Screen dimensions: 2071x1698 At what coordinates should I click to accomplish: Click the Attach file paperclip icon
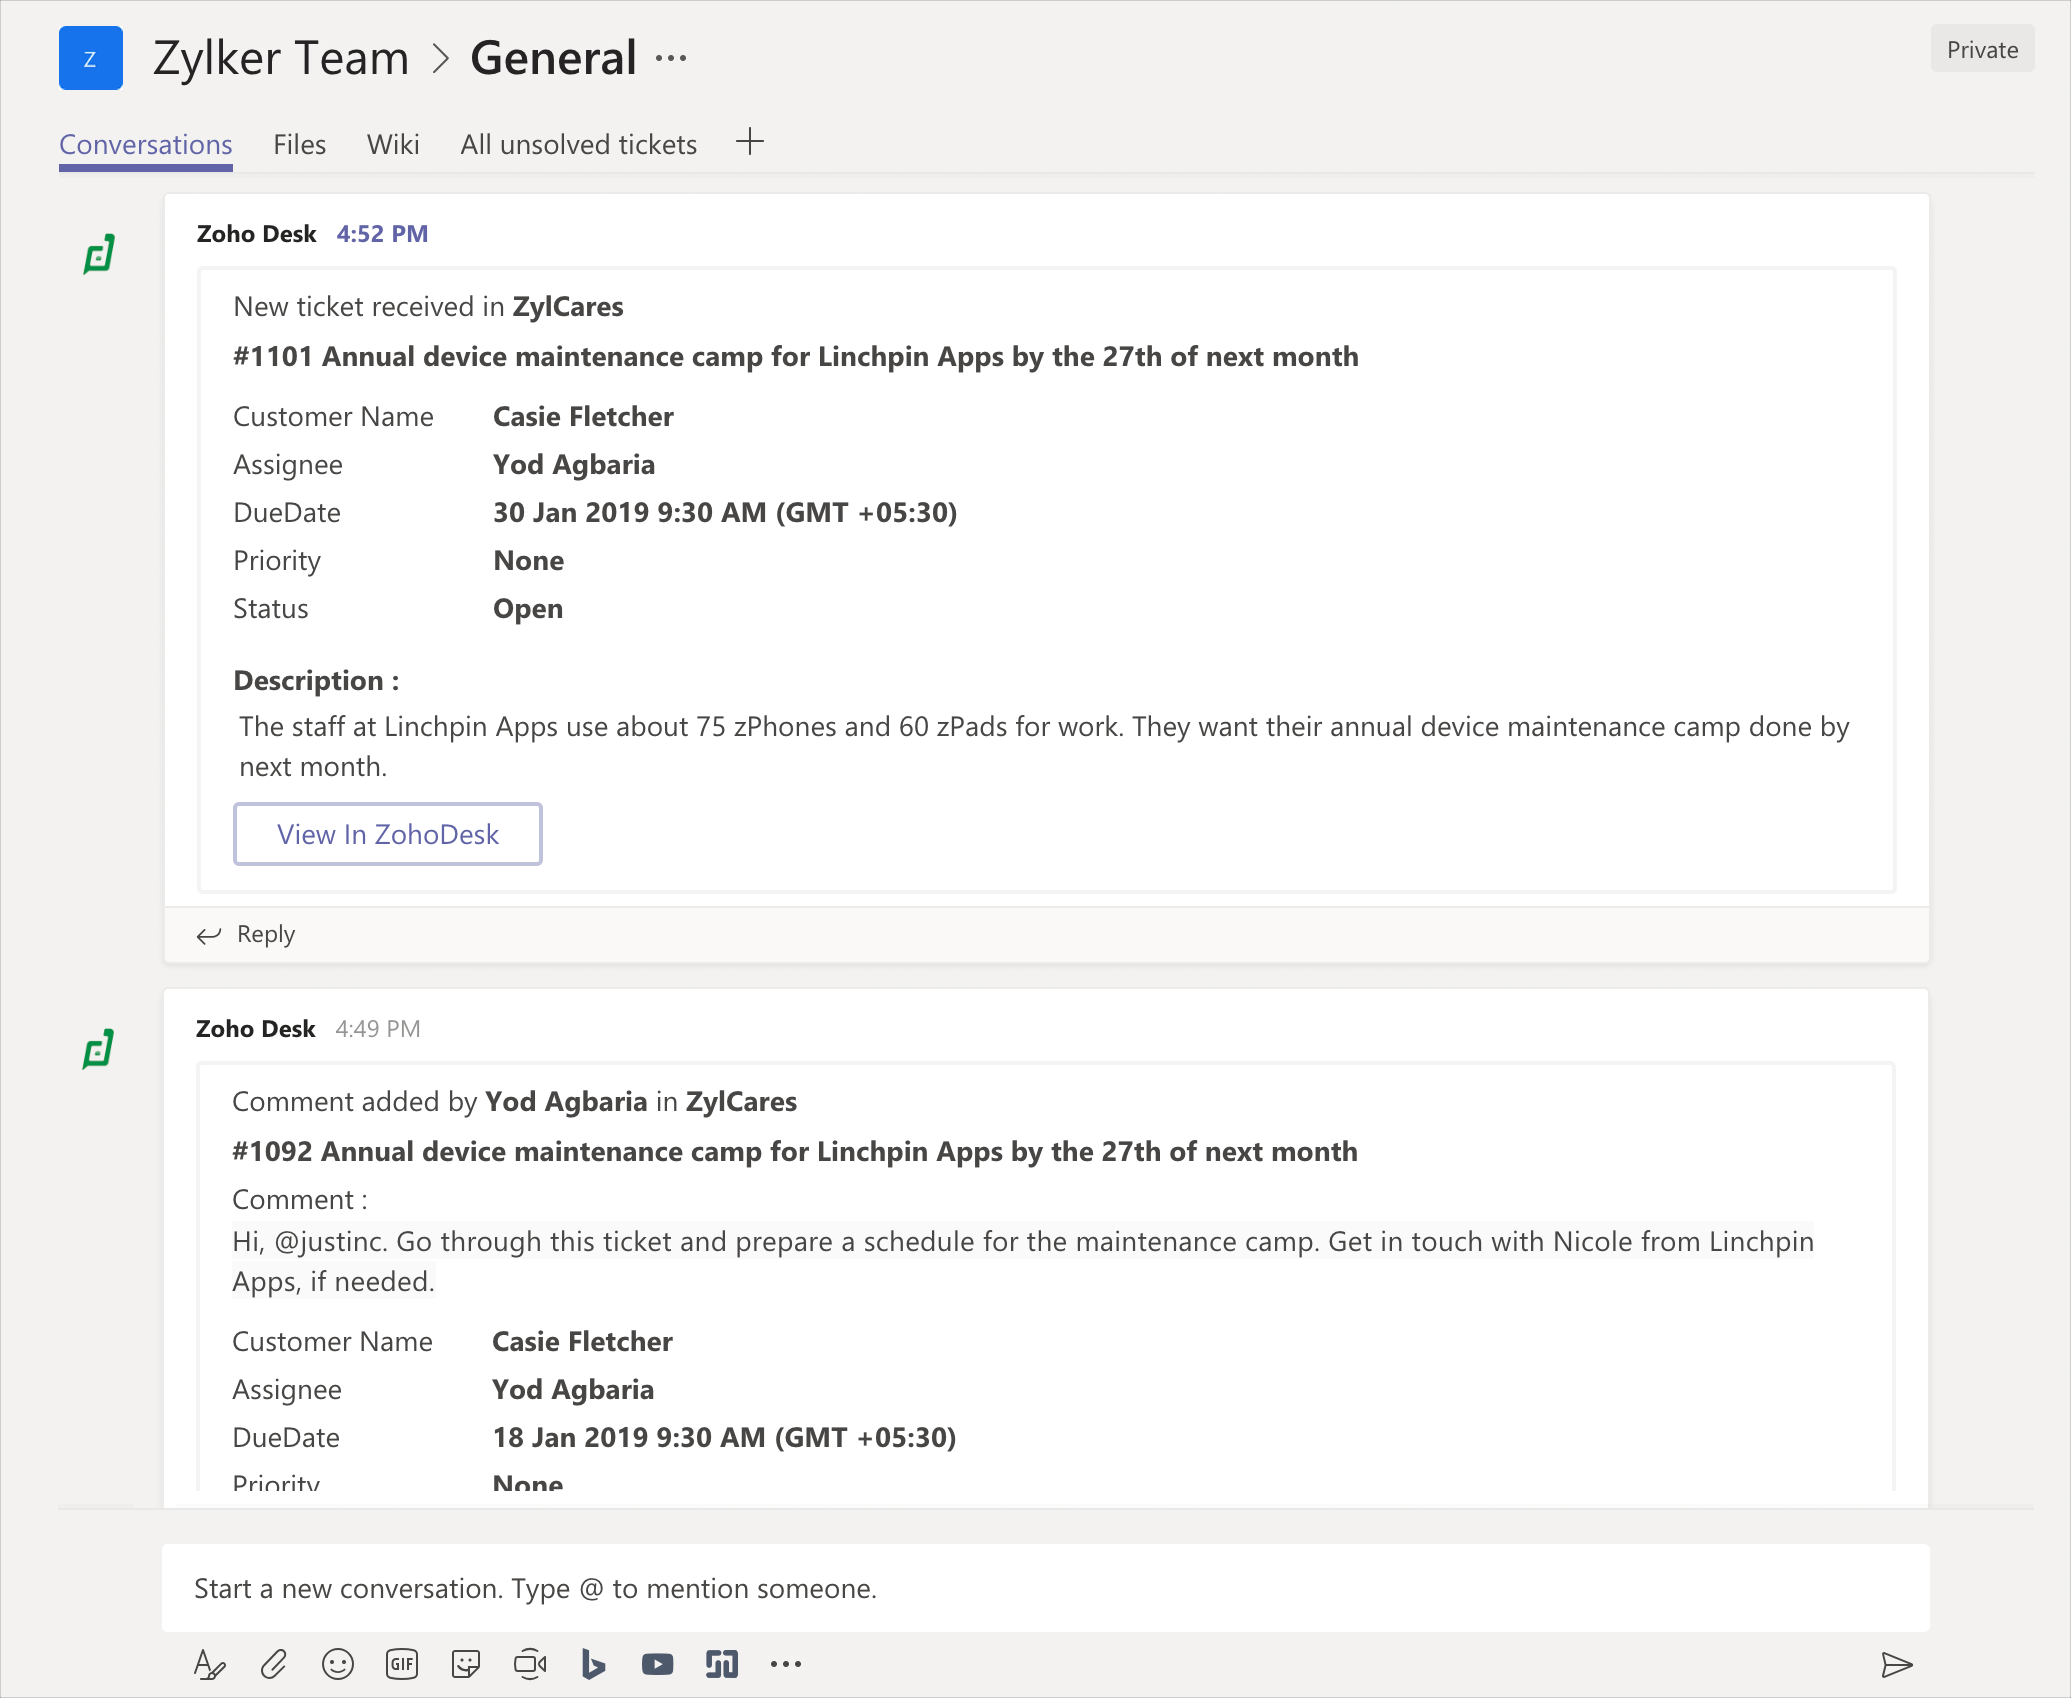click(273, 1664)
